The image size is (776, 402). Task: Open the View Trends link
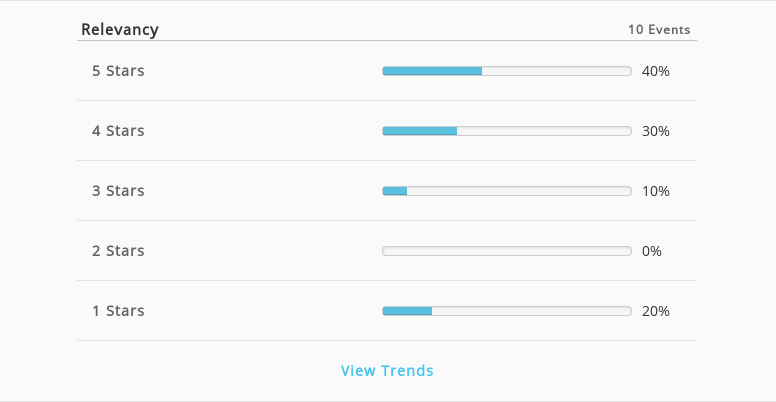coord(387,370)
